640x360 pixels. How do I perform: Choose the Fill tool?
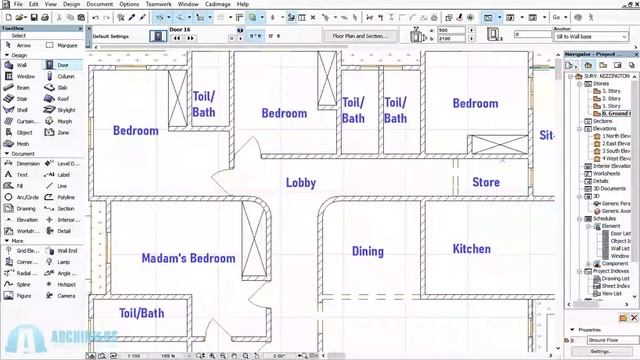(x=14, y=186)
